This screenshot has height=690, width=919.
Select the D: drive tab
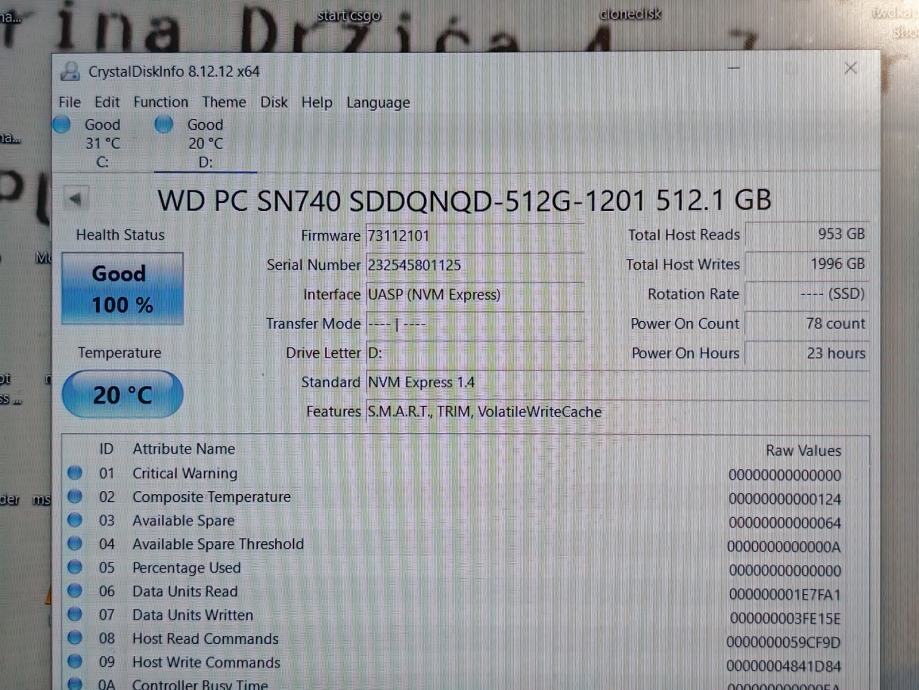point(205,143)
